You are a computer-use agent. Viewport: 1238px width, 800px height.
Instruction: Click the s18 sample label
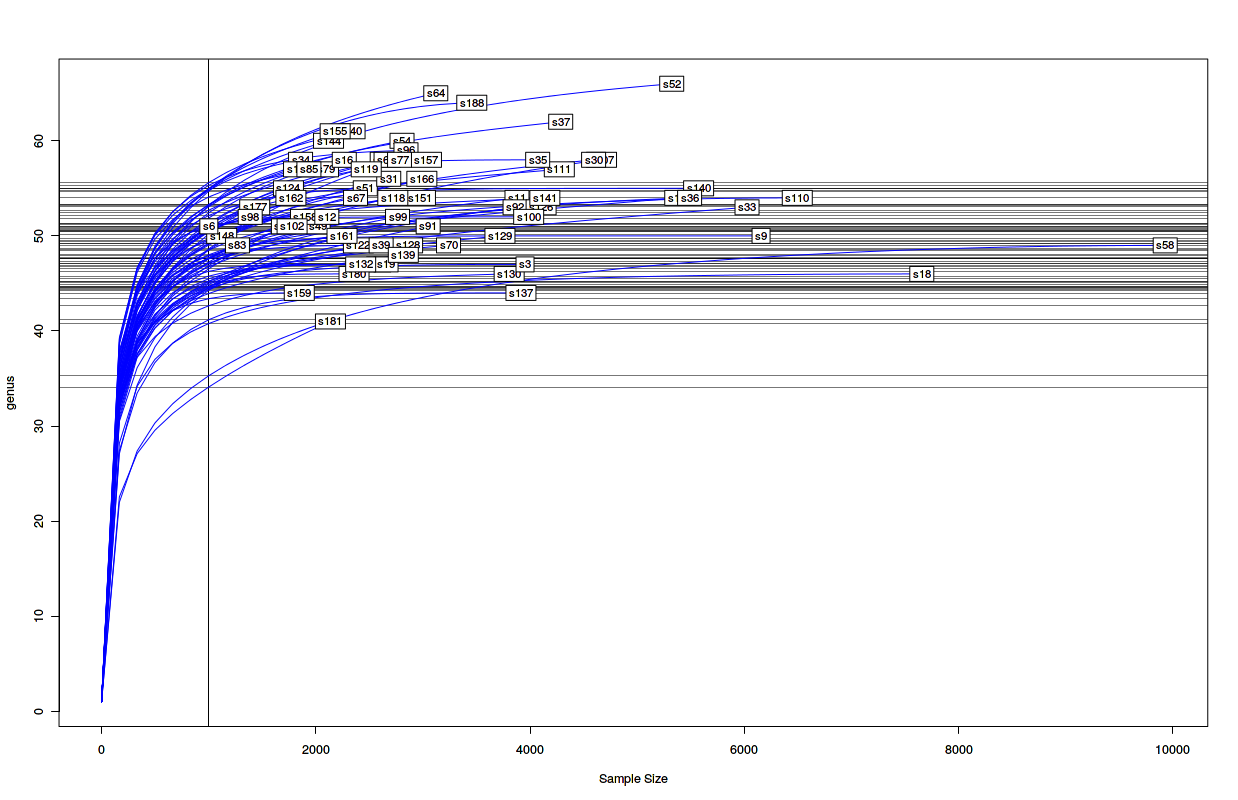(921, 274)
